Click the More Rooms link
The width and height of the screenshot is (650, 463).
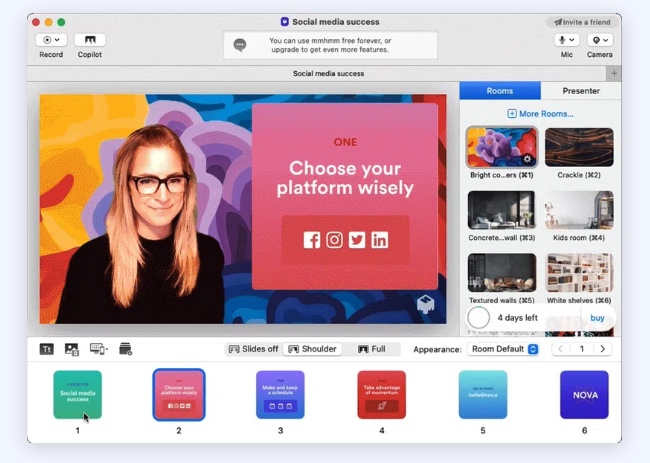click(x=541, y=114)
